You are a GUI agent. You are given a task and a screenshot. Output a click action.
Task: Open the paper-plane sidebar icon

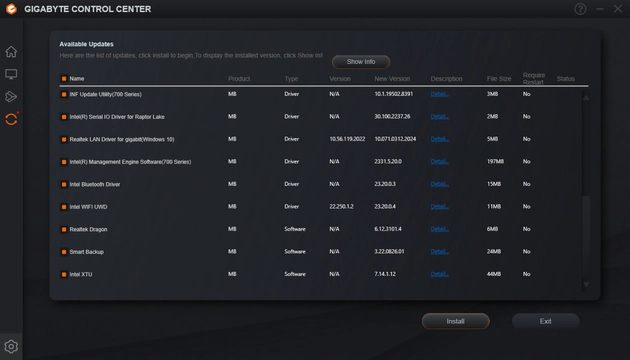pos(11,96)
